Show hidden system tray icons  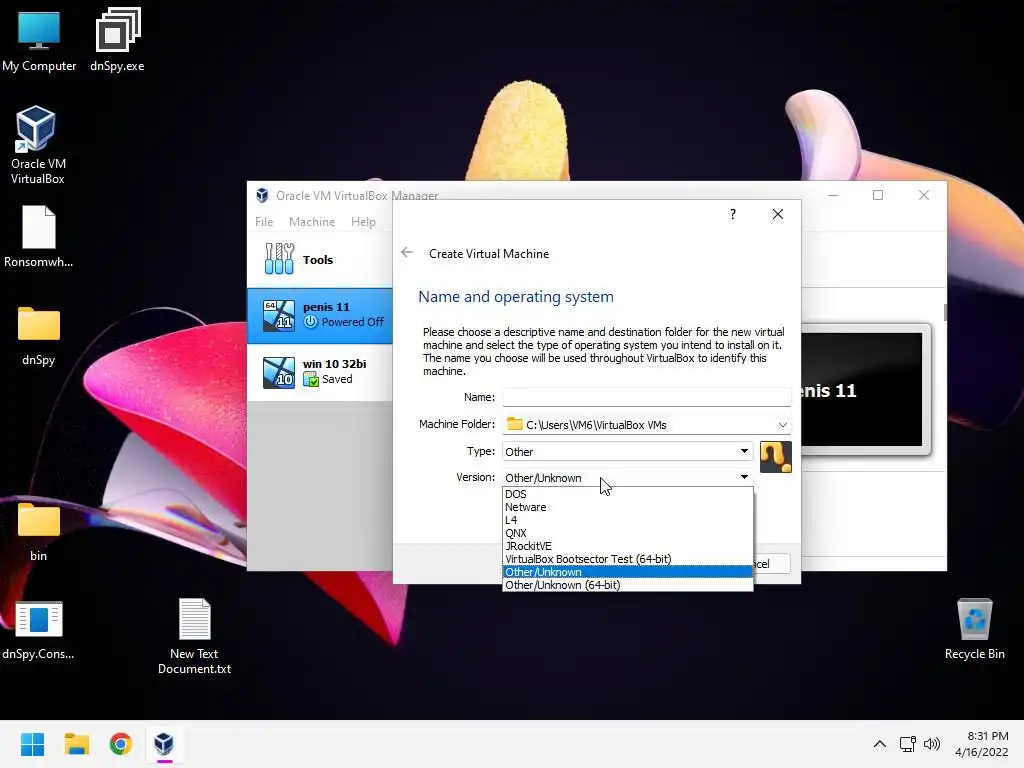pyautogui.click(x=880, y=744)
